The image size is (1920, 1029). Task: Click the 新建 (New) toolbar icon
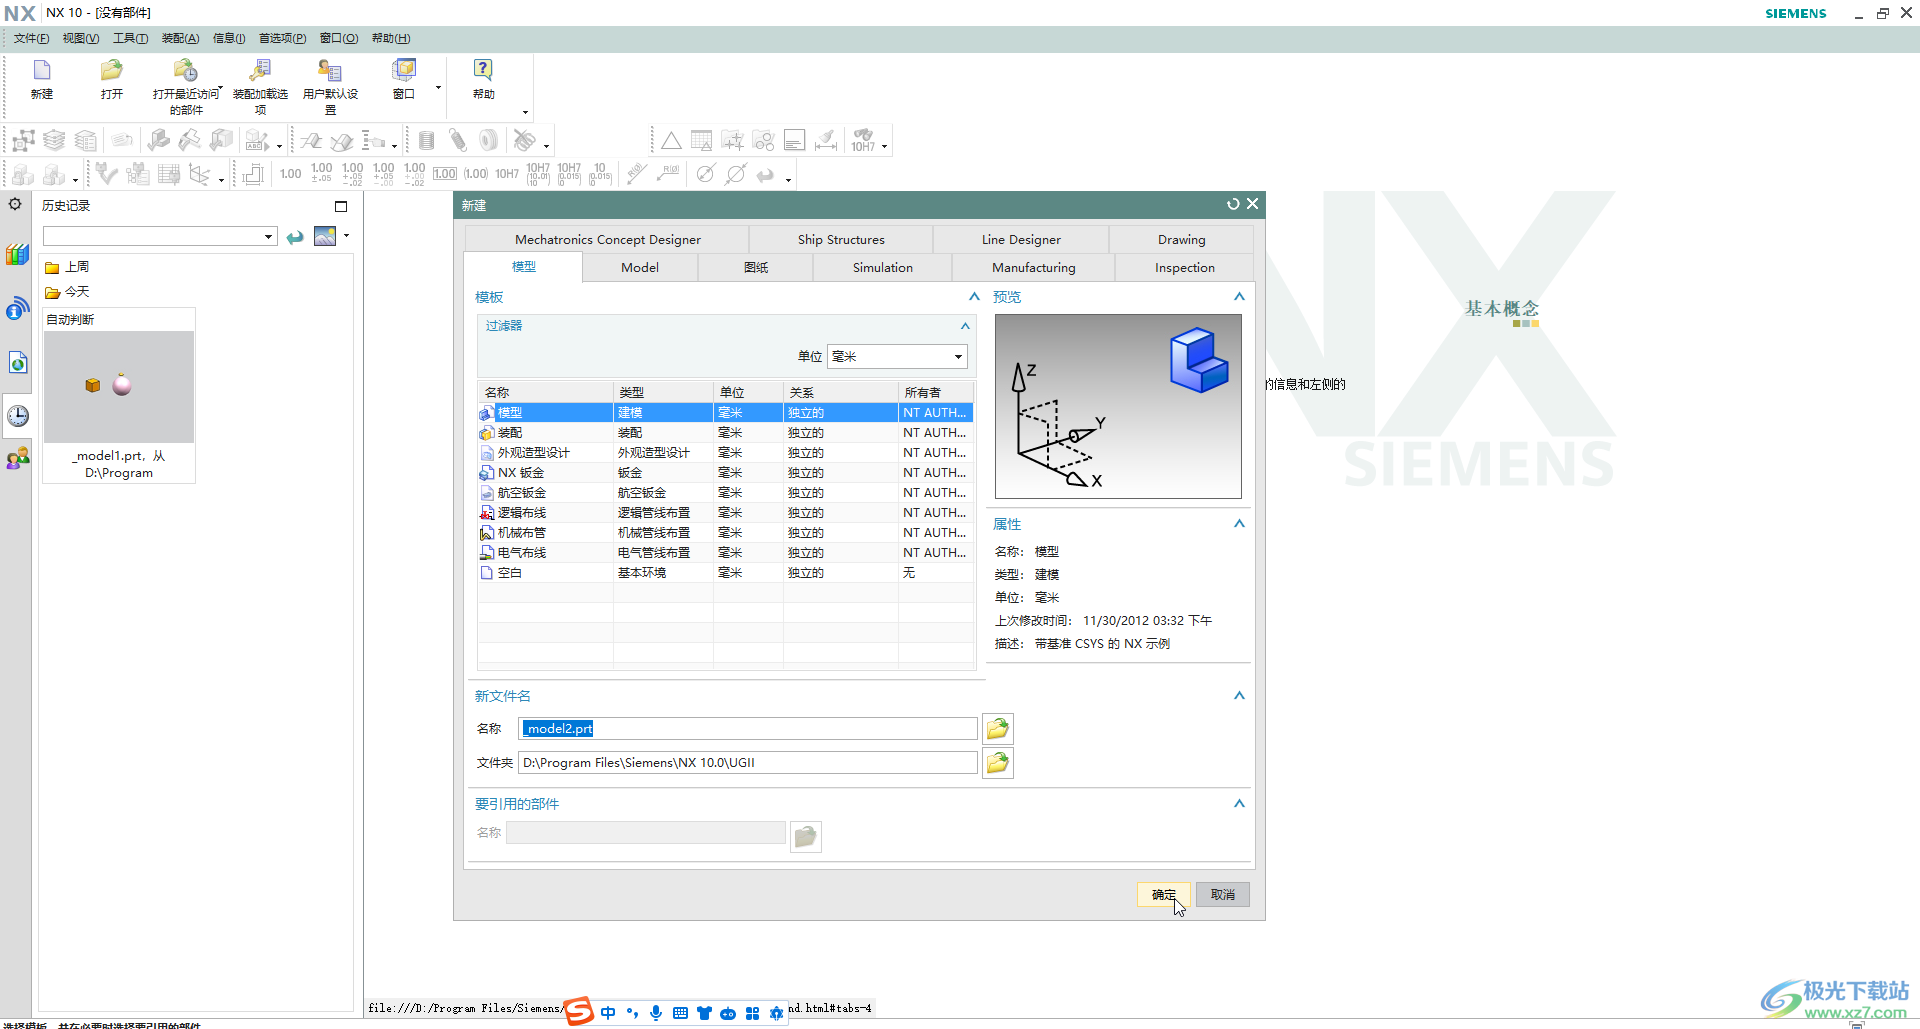42,71
